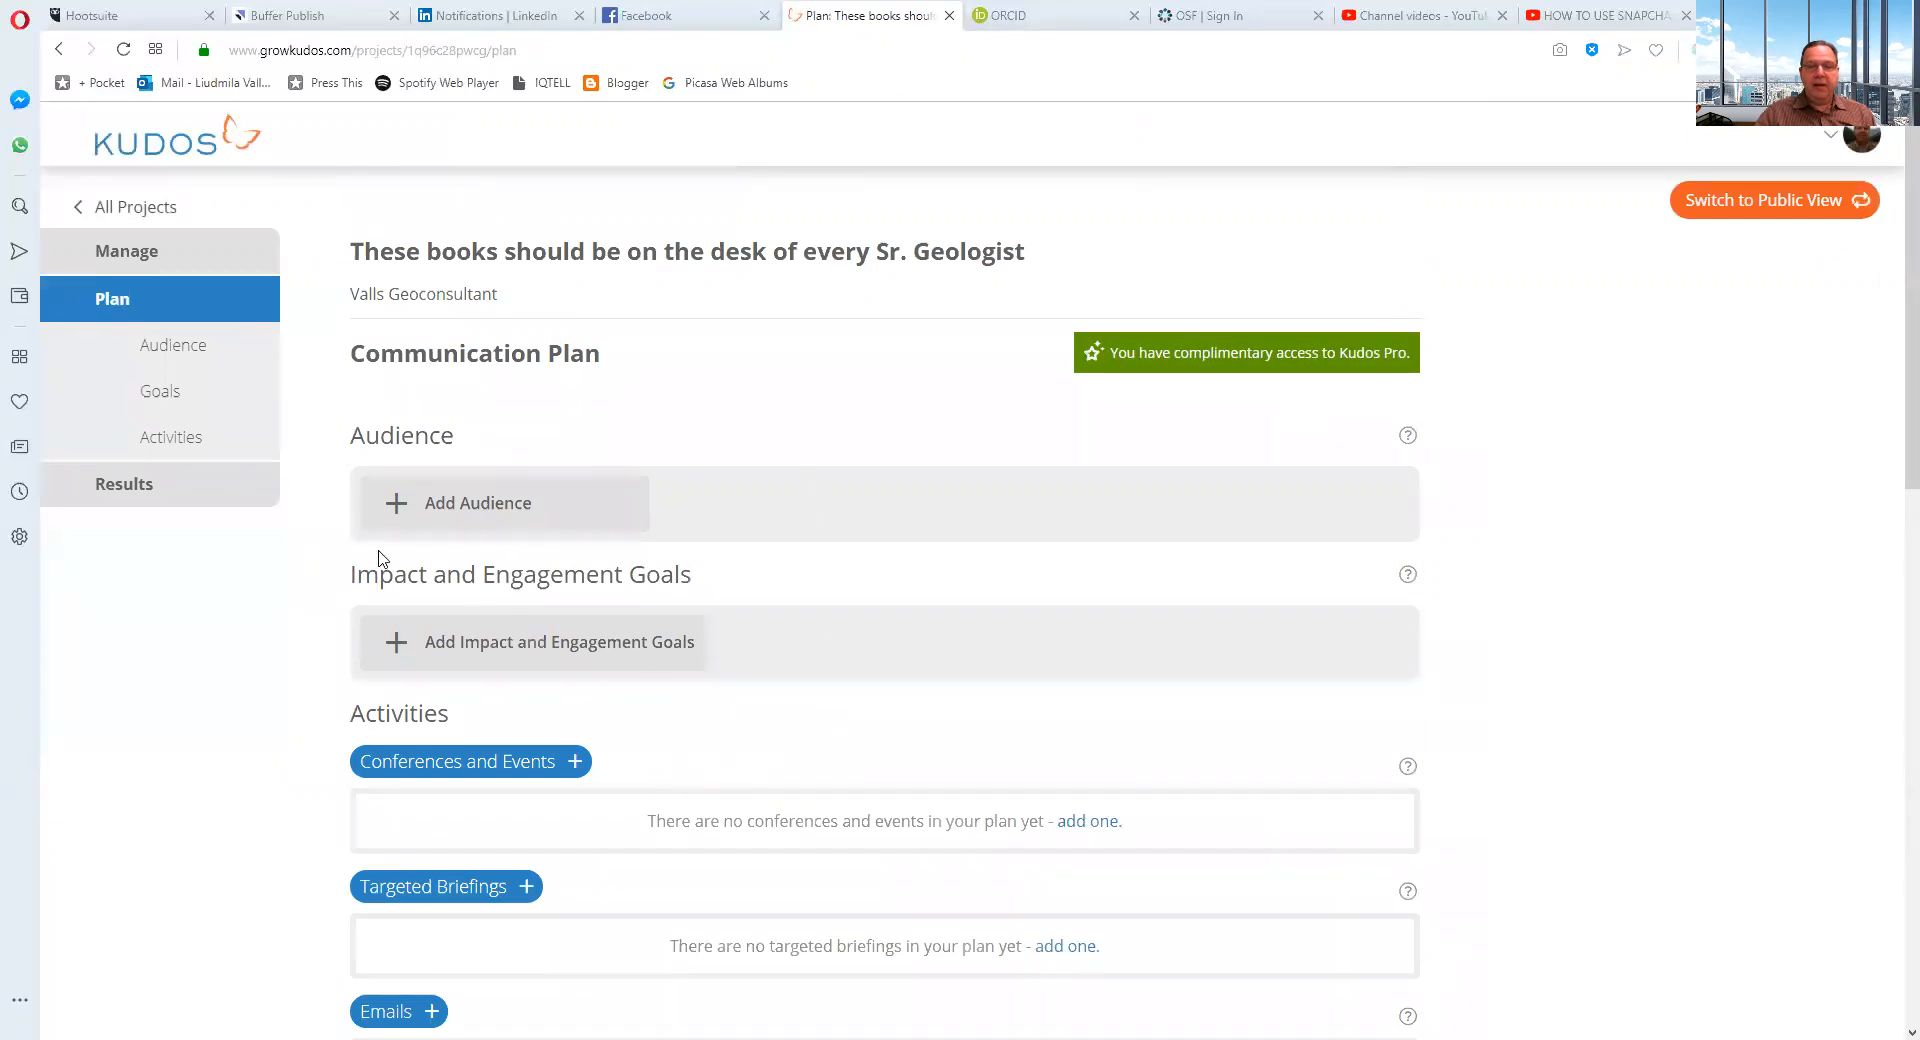This screenshot has width=1920, height=1040.
Task: Switch to the Hootsuite tab
Action: click(132, 15)
